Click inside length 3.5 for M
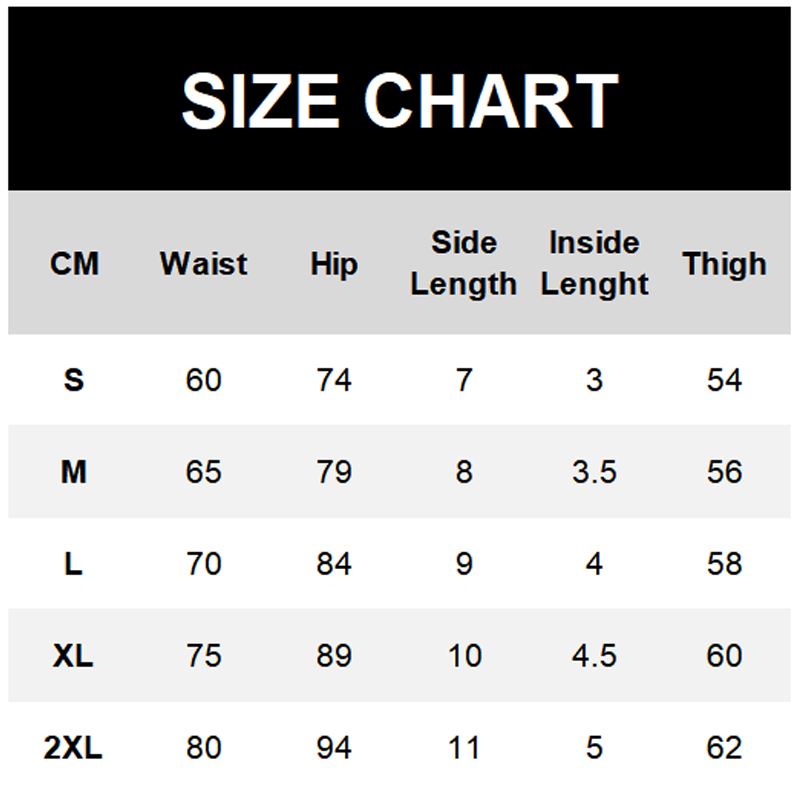 [x=594, y=472]
